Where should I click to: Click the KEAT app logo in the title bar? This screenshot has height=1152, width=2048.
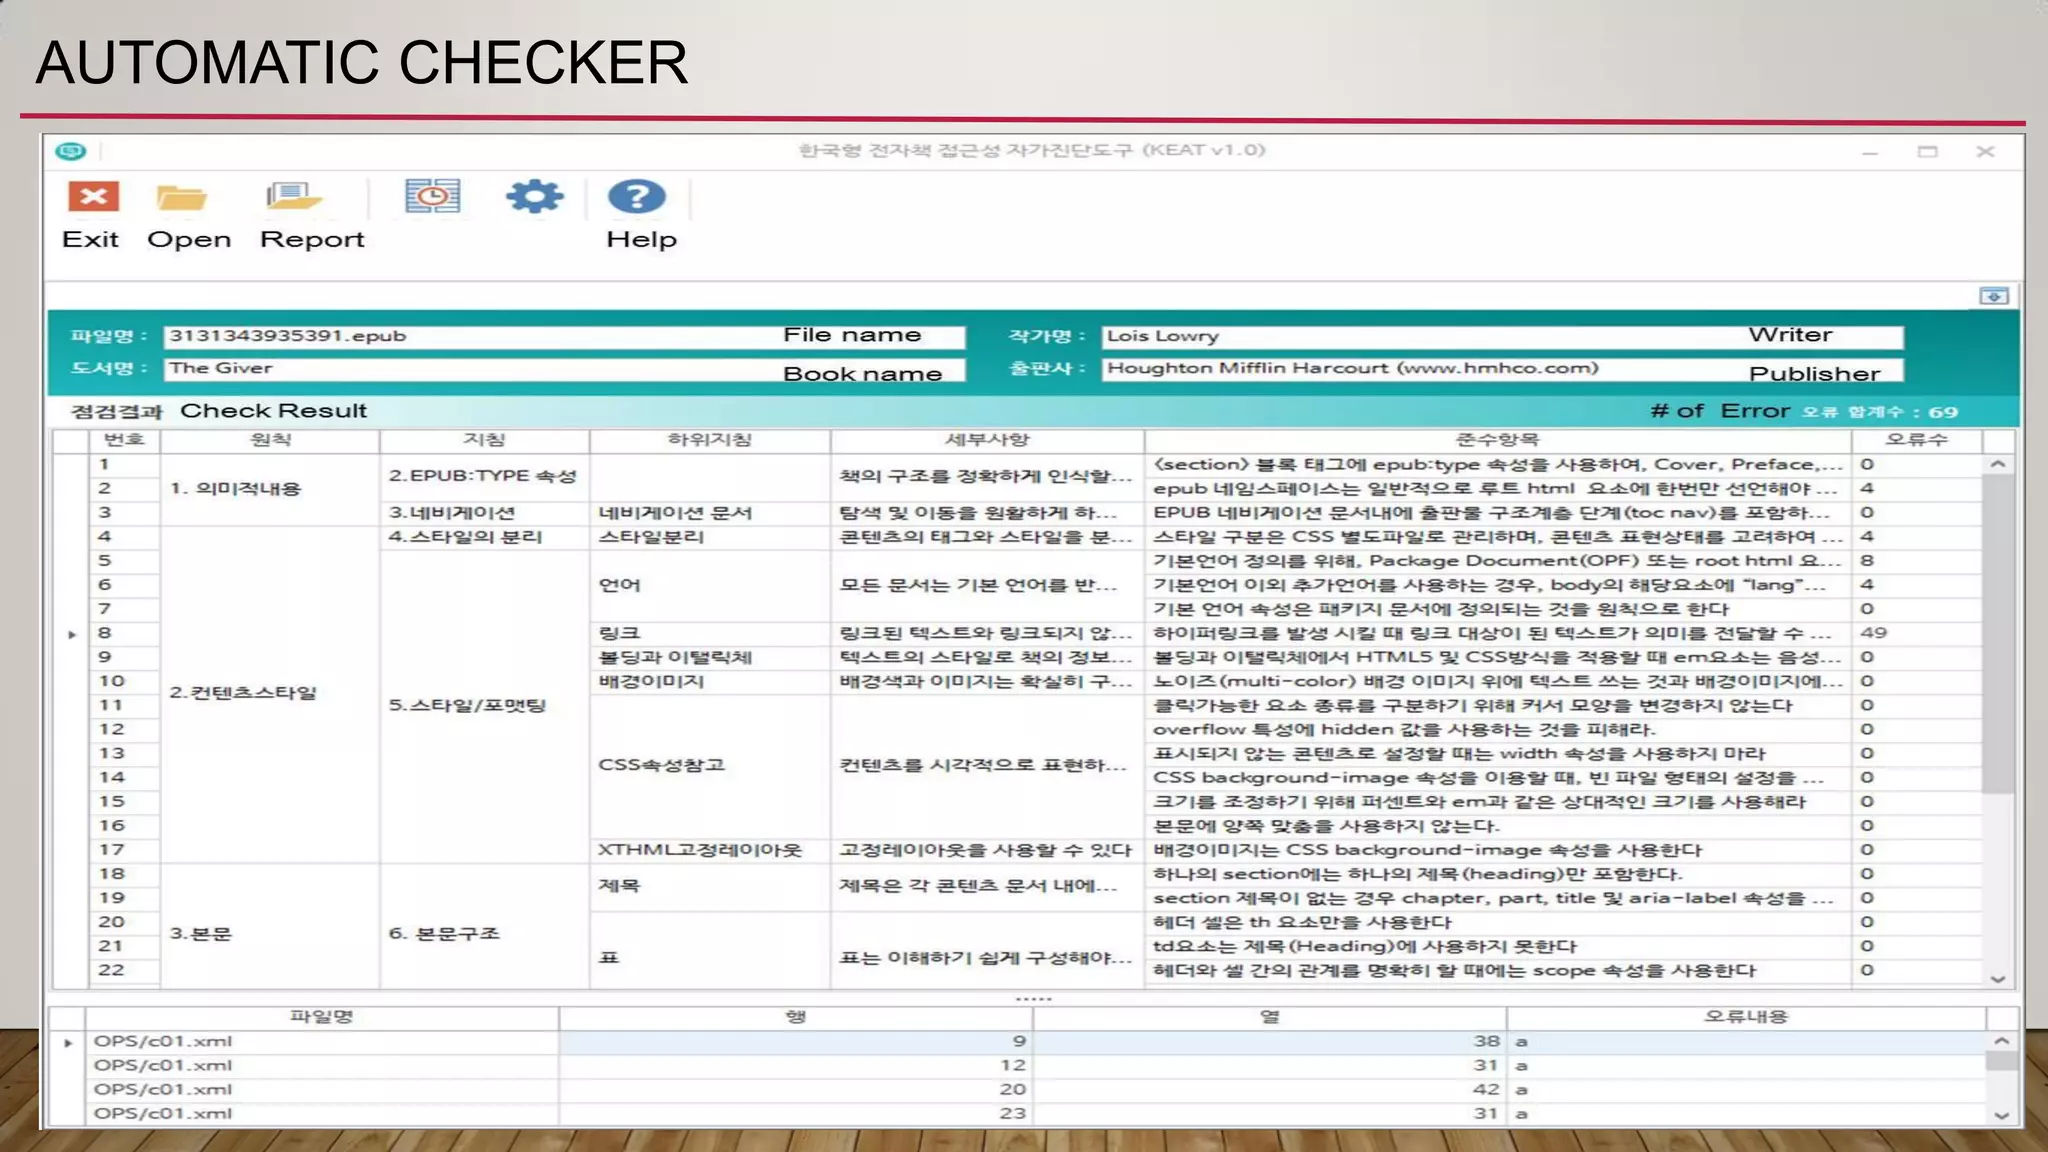point(71,151)
